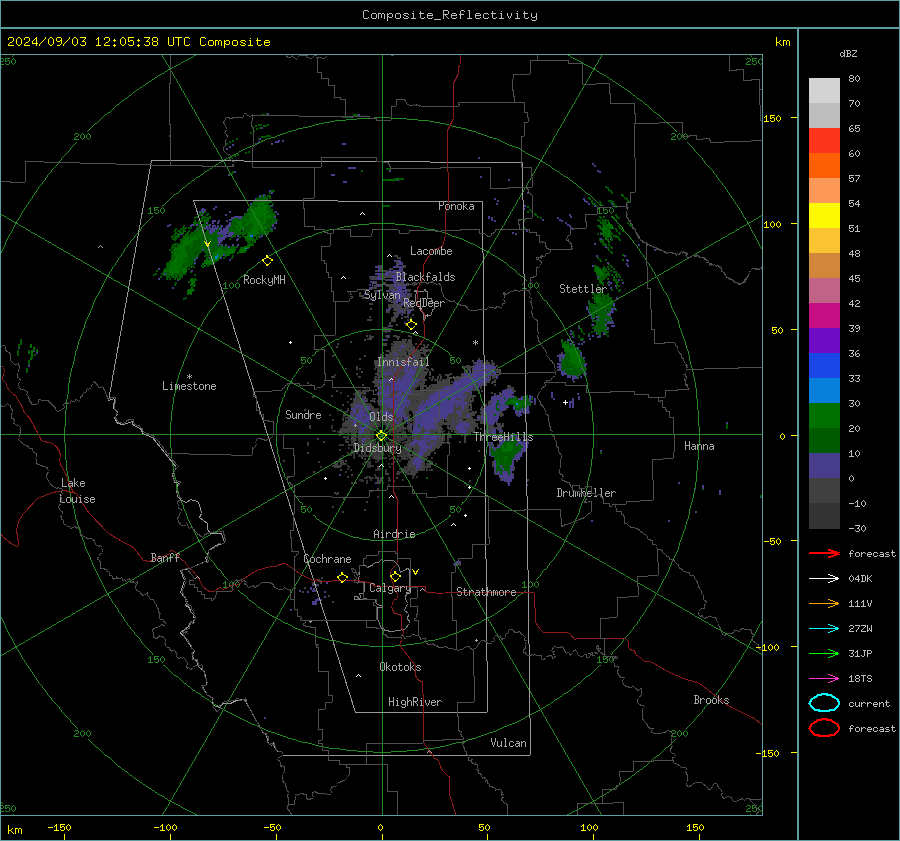Click the Stettler city label

pos(583,289)
